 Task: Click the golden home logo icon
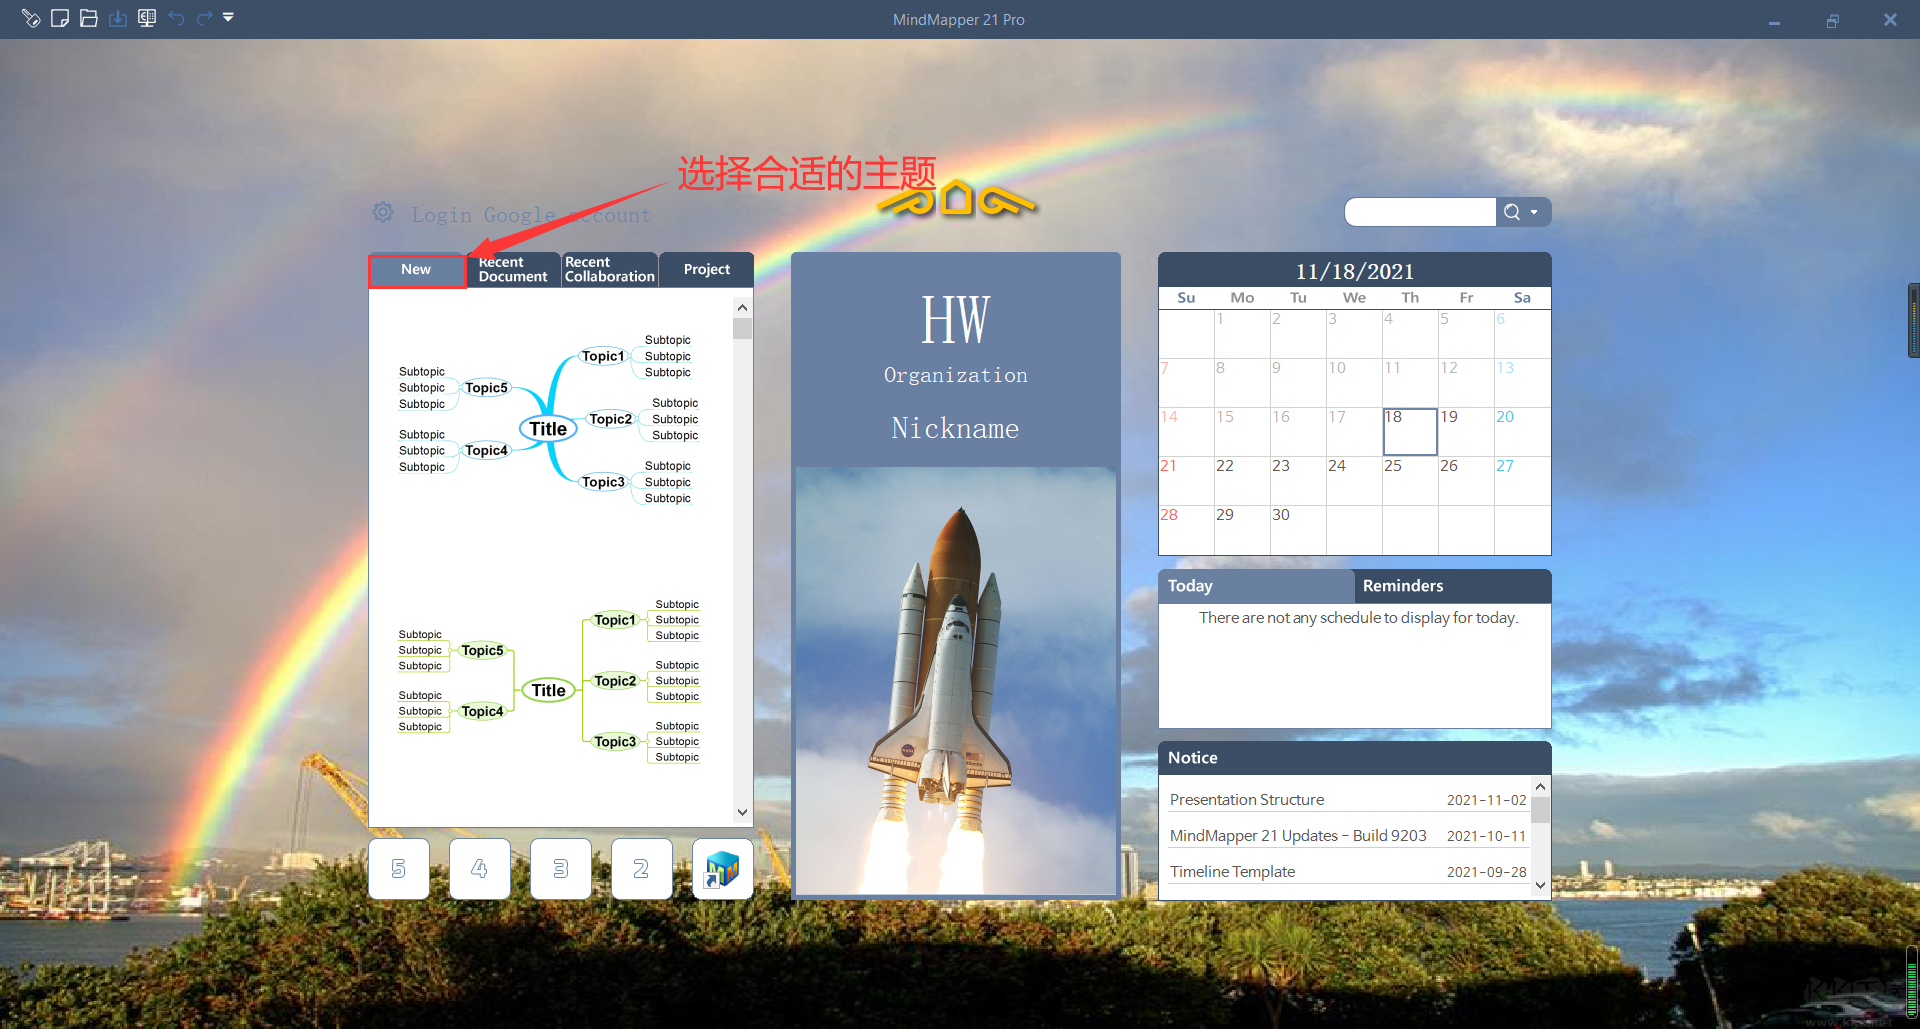click(x=957, y=199)
